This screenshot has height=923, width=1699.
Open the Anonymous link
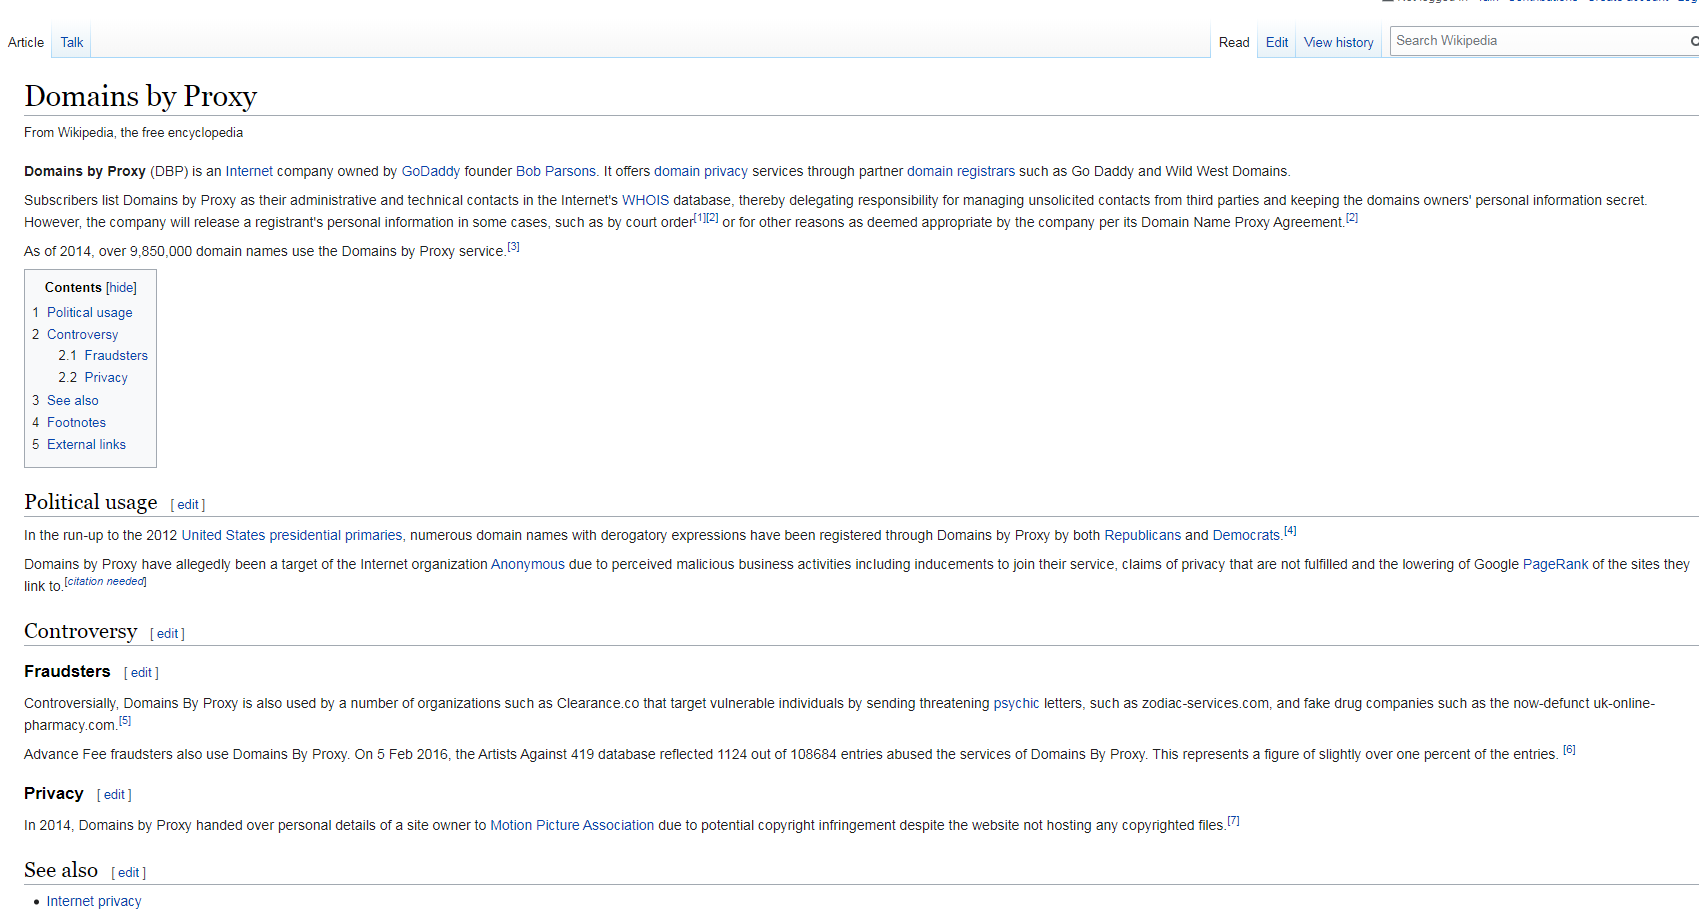[528, 565]
